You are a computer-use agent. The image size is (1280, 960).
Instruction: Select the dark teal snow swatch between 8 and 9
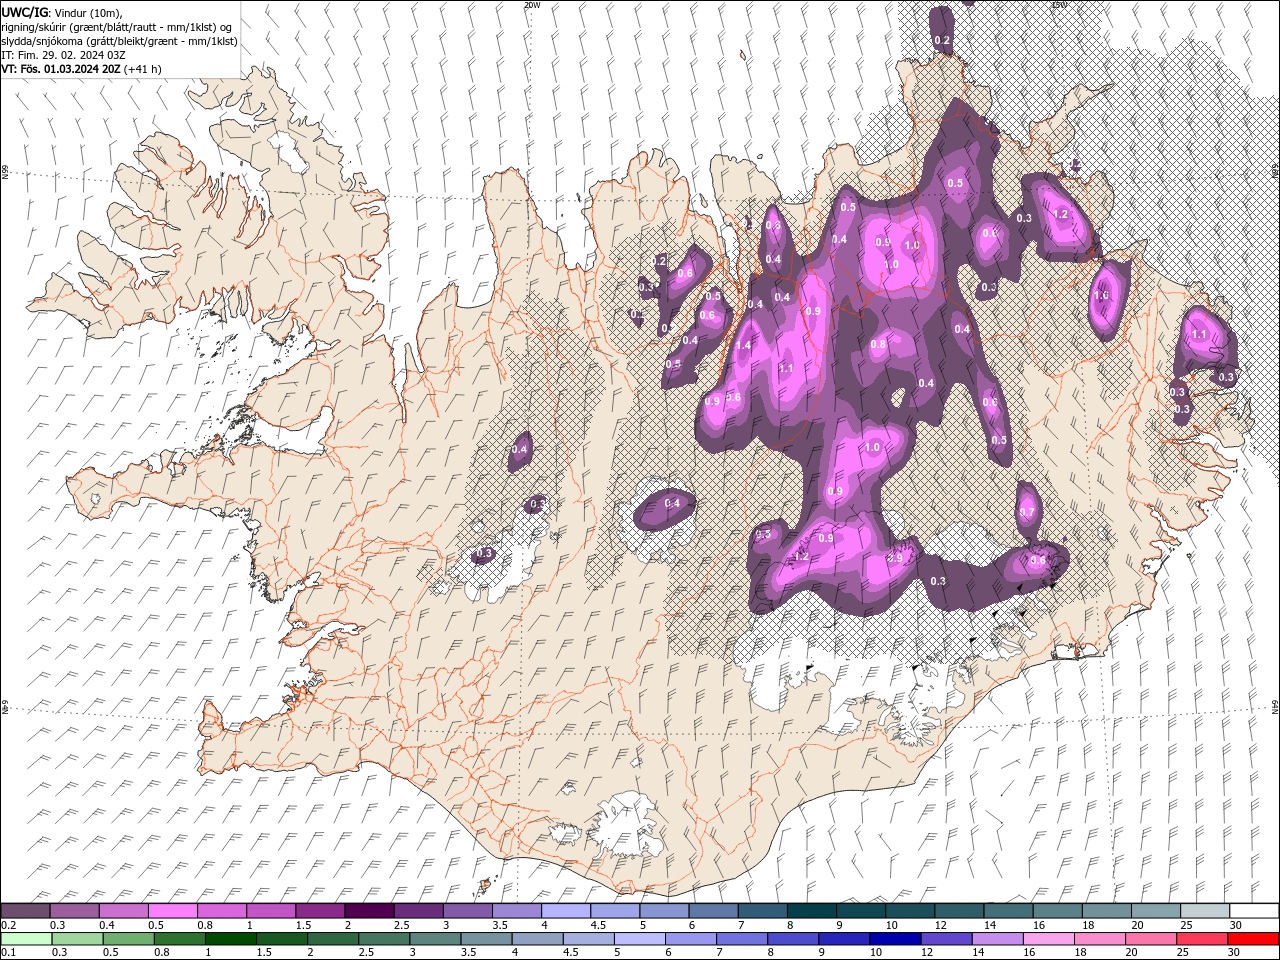pos(811,911)
